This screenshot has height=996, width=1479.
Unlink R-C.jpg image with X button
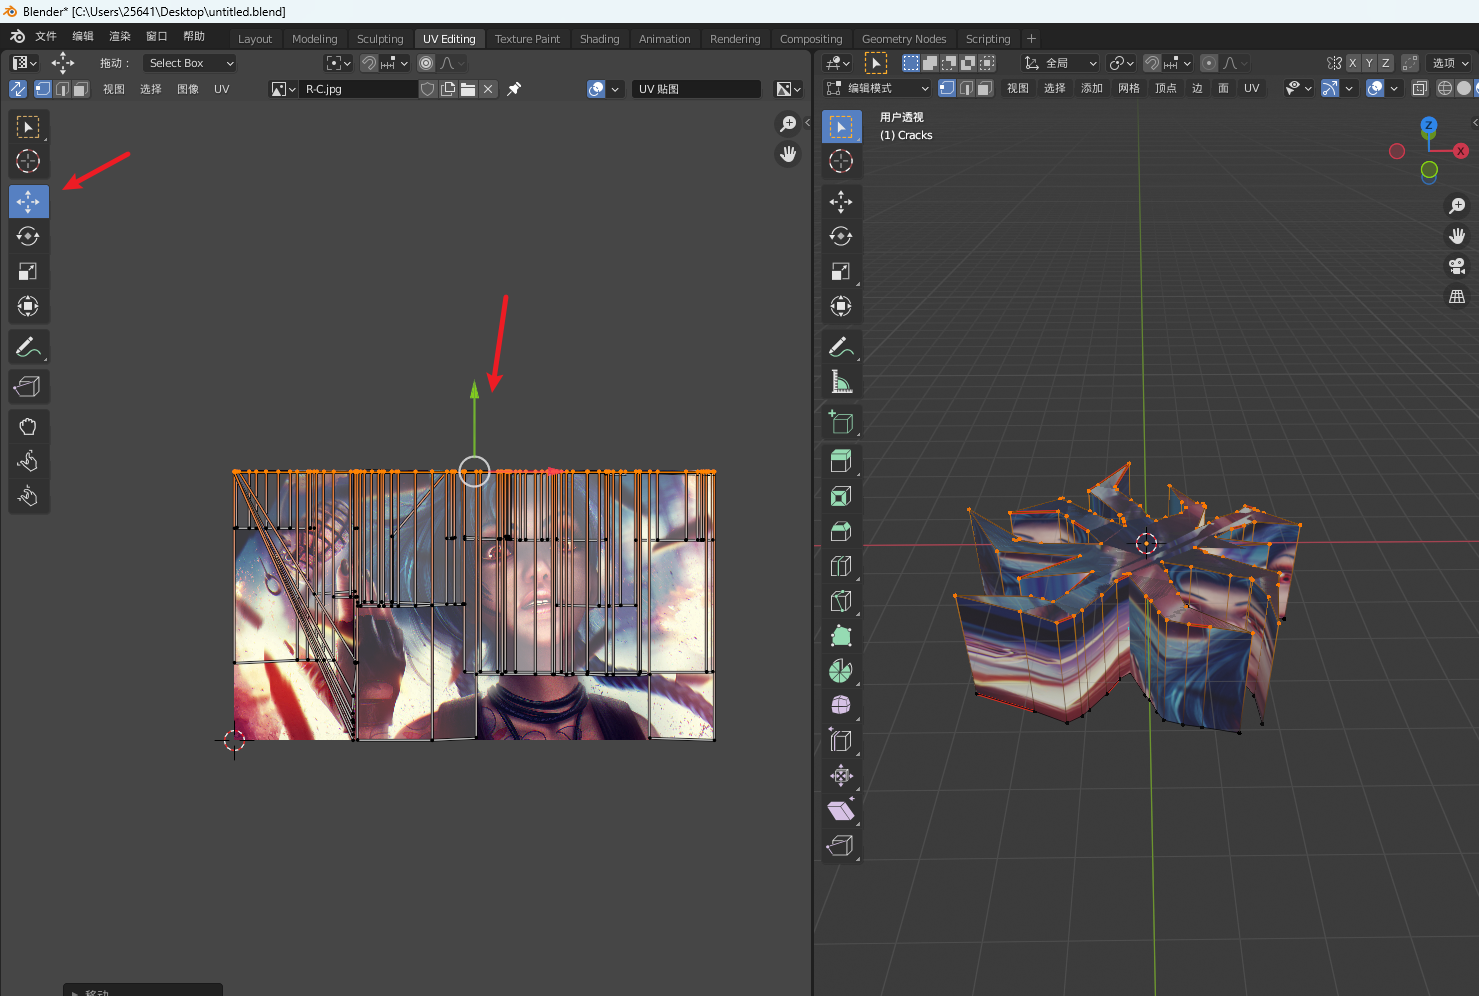(488, 89)
